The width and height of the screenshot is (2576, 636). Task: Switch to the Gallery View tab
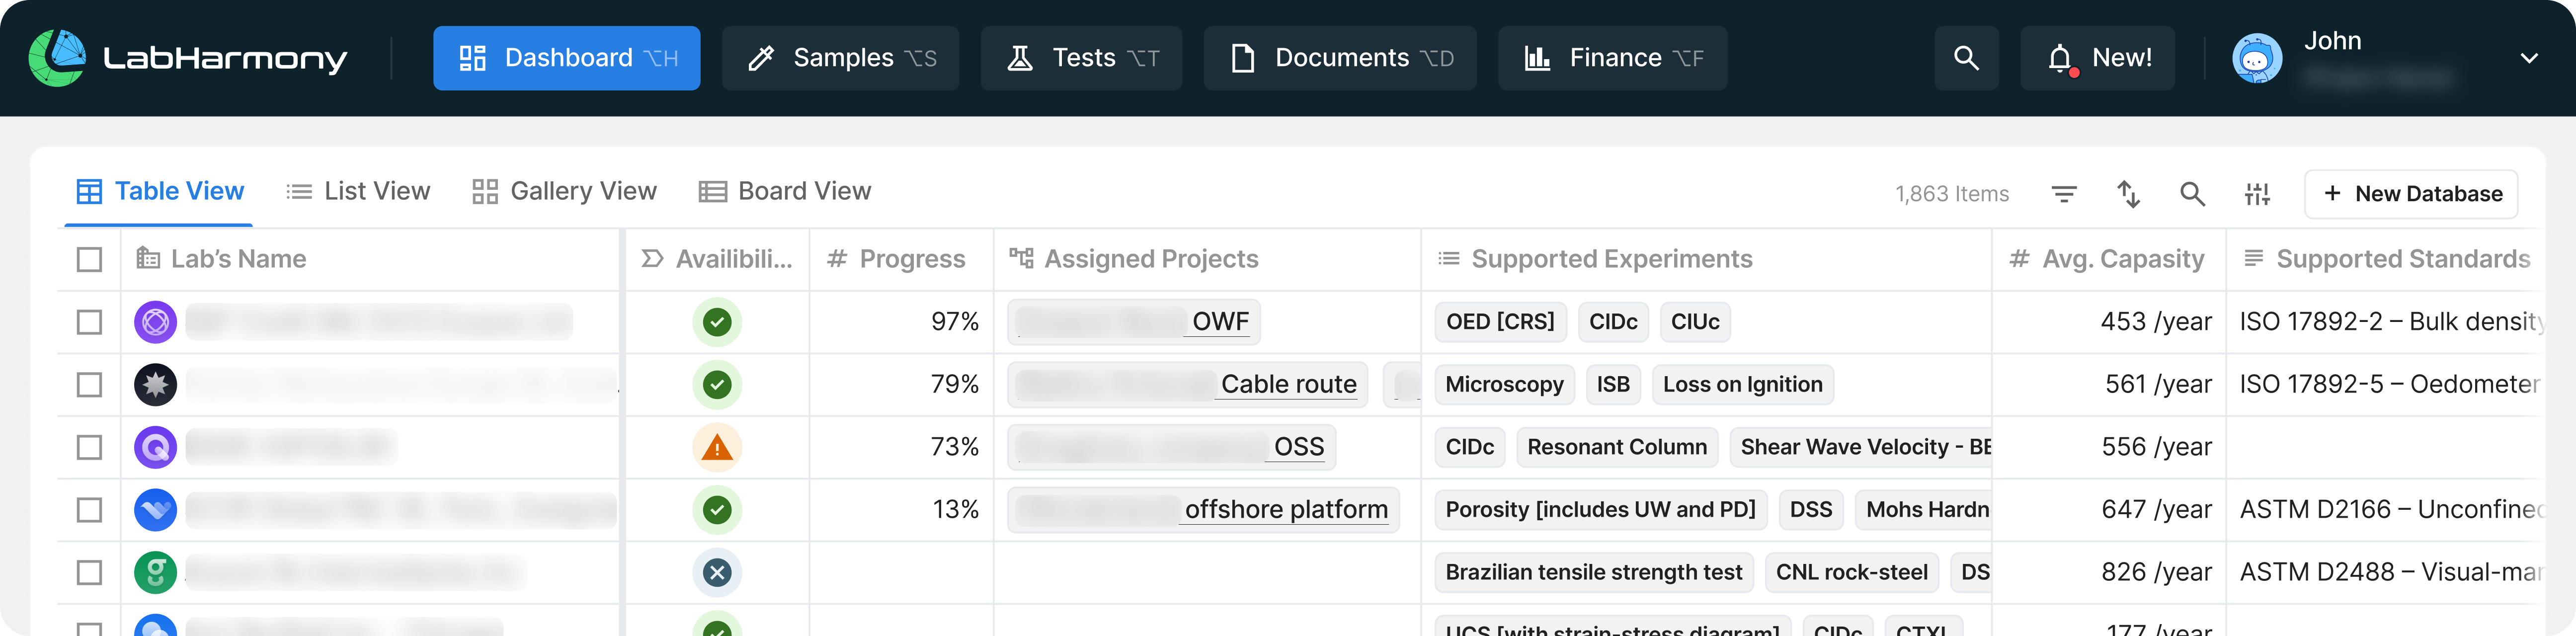click(565, 191)
